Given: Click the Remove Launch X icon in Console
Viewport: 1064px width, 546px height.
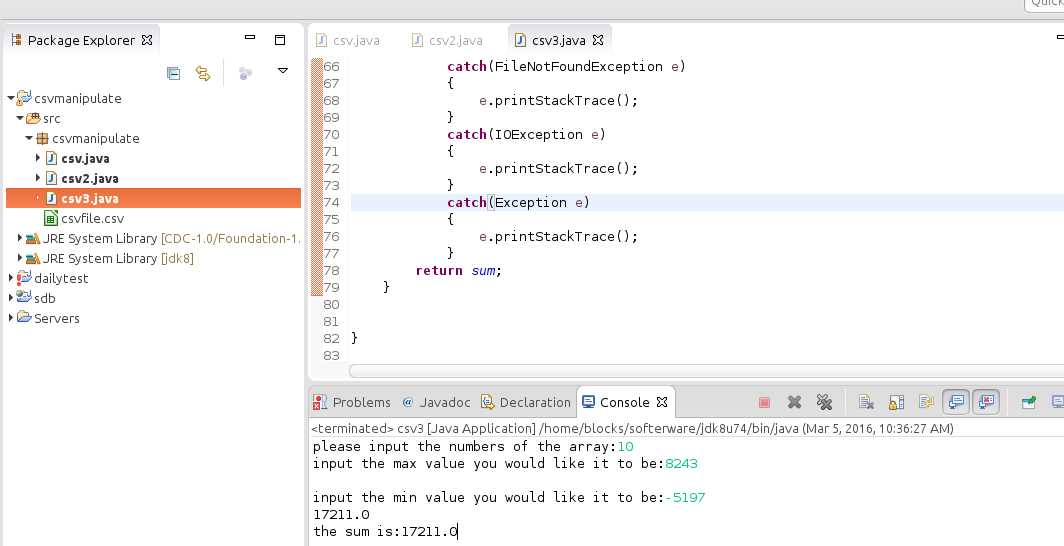Looking at the screenshot, I should (795, 402).
